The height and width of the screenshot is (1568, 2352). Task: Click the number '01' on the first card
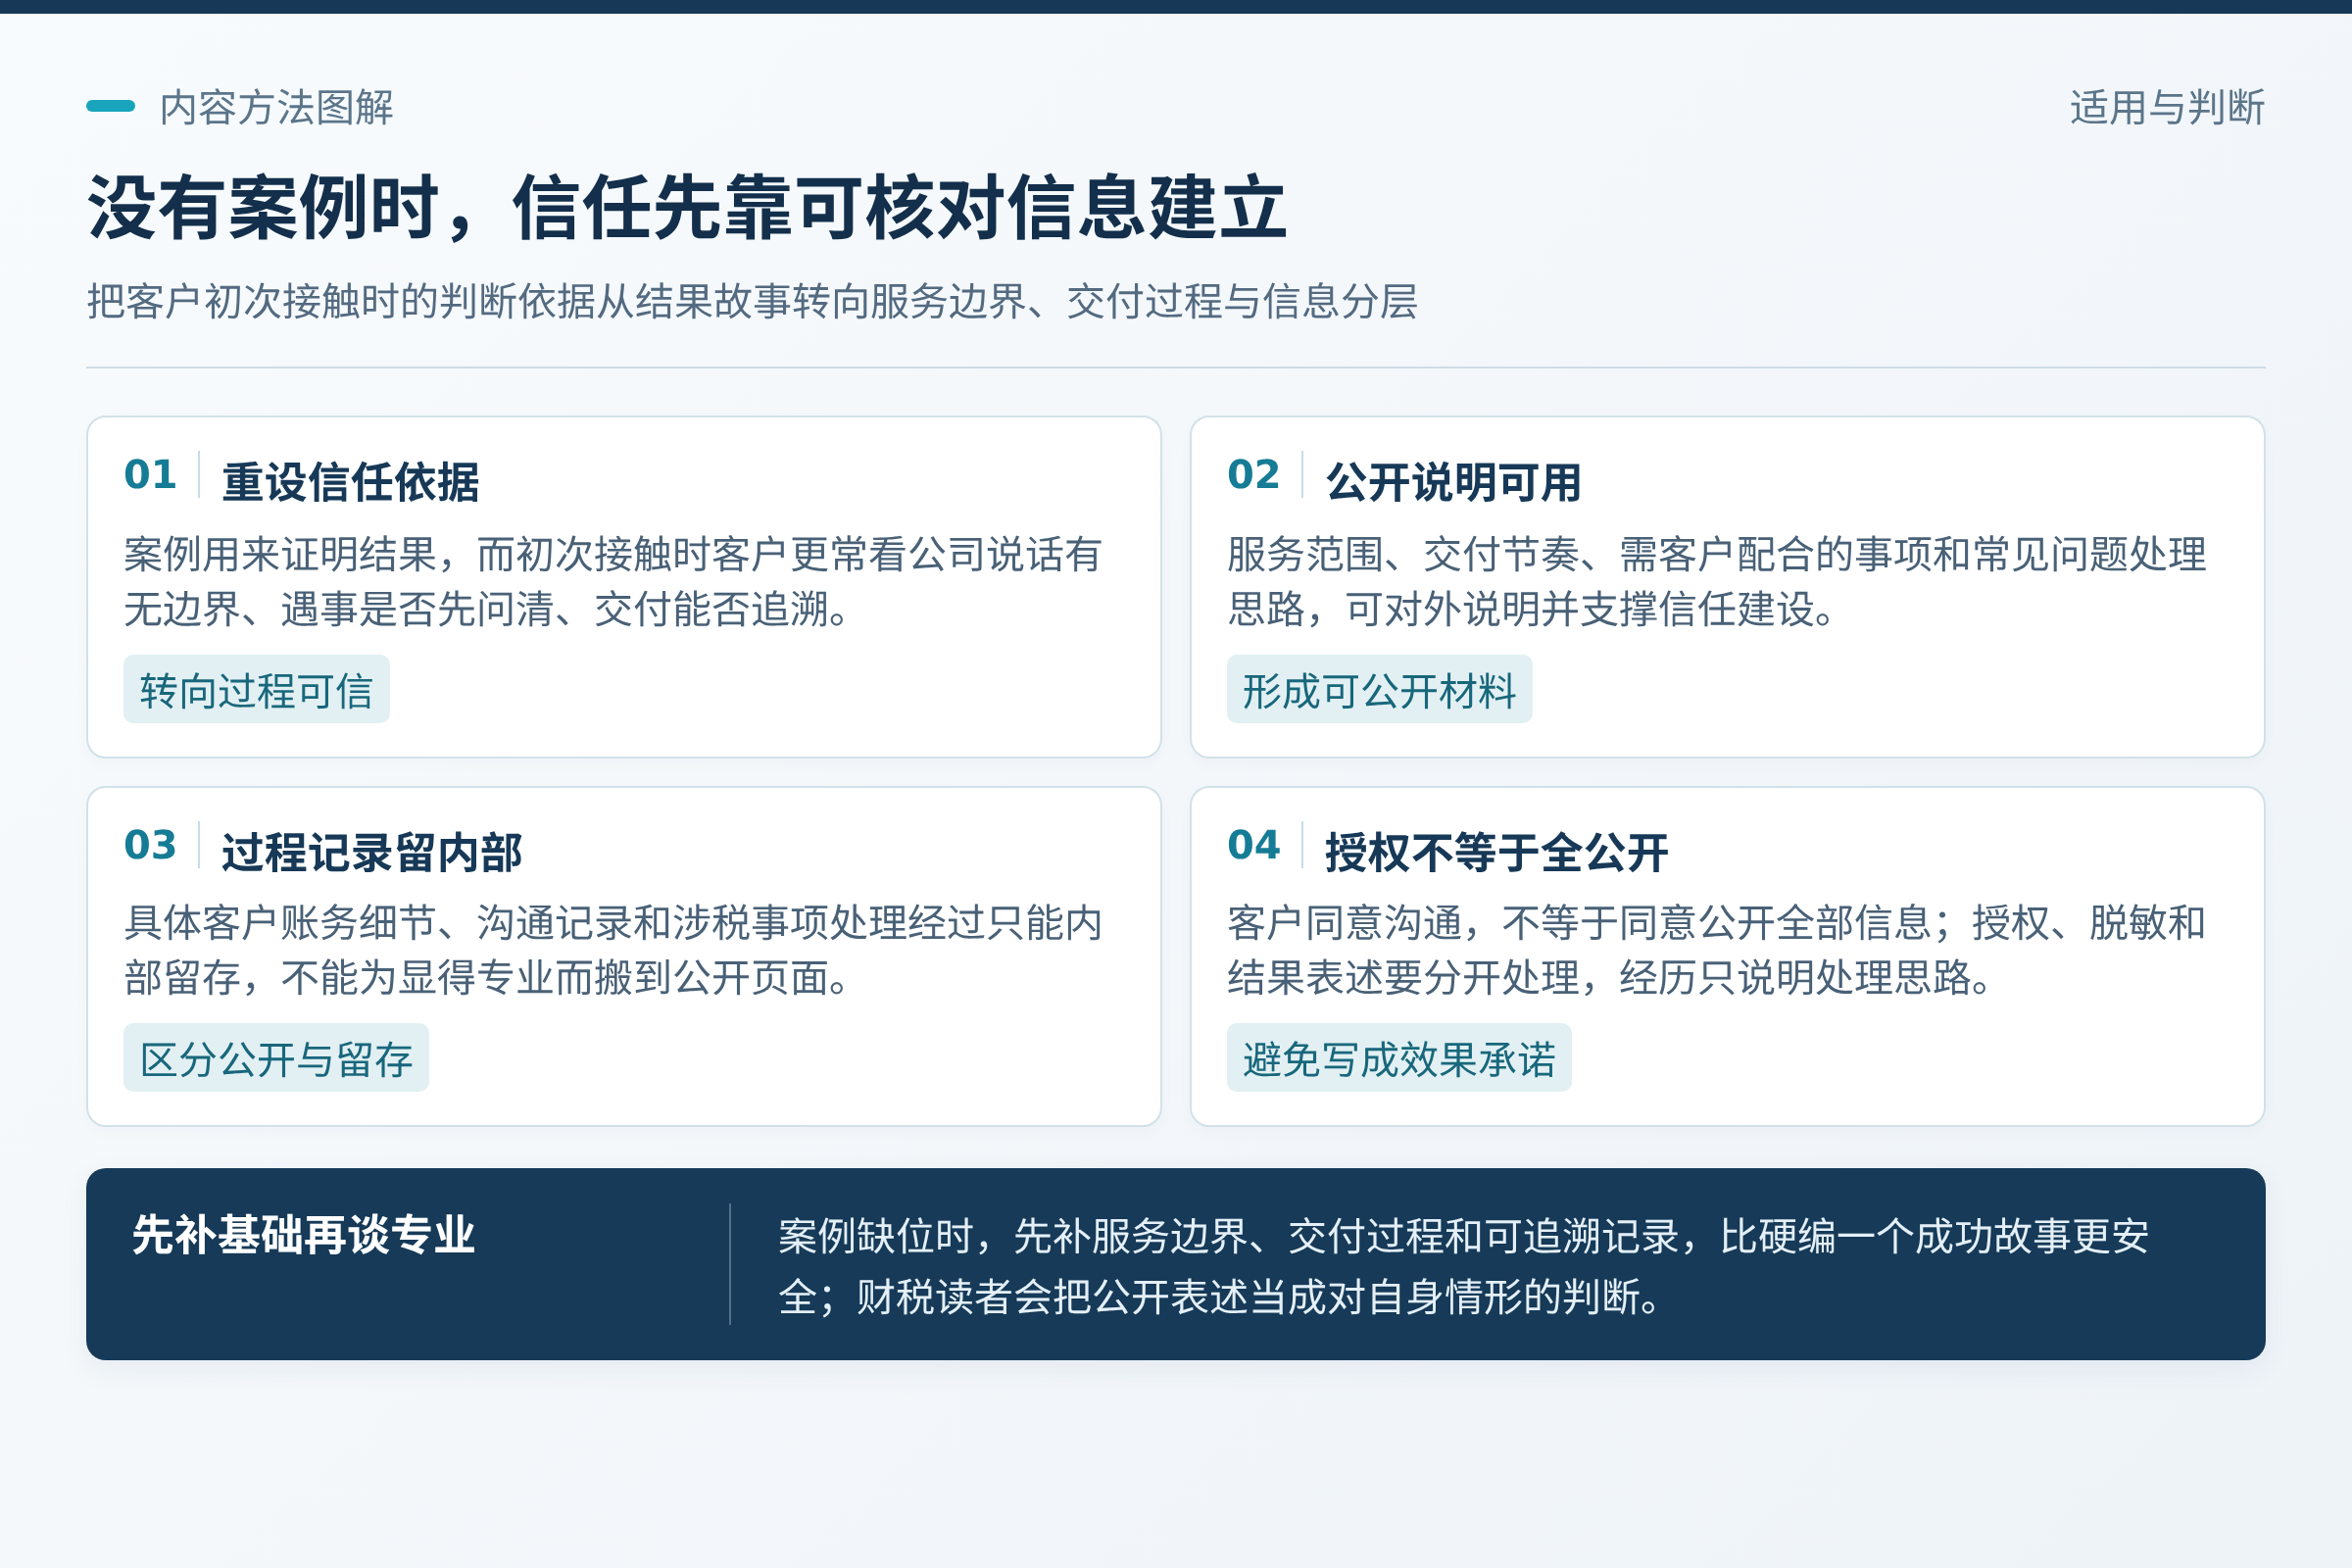click(150, 474)
